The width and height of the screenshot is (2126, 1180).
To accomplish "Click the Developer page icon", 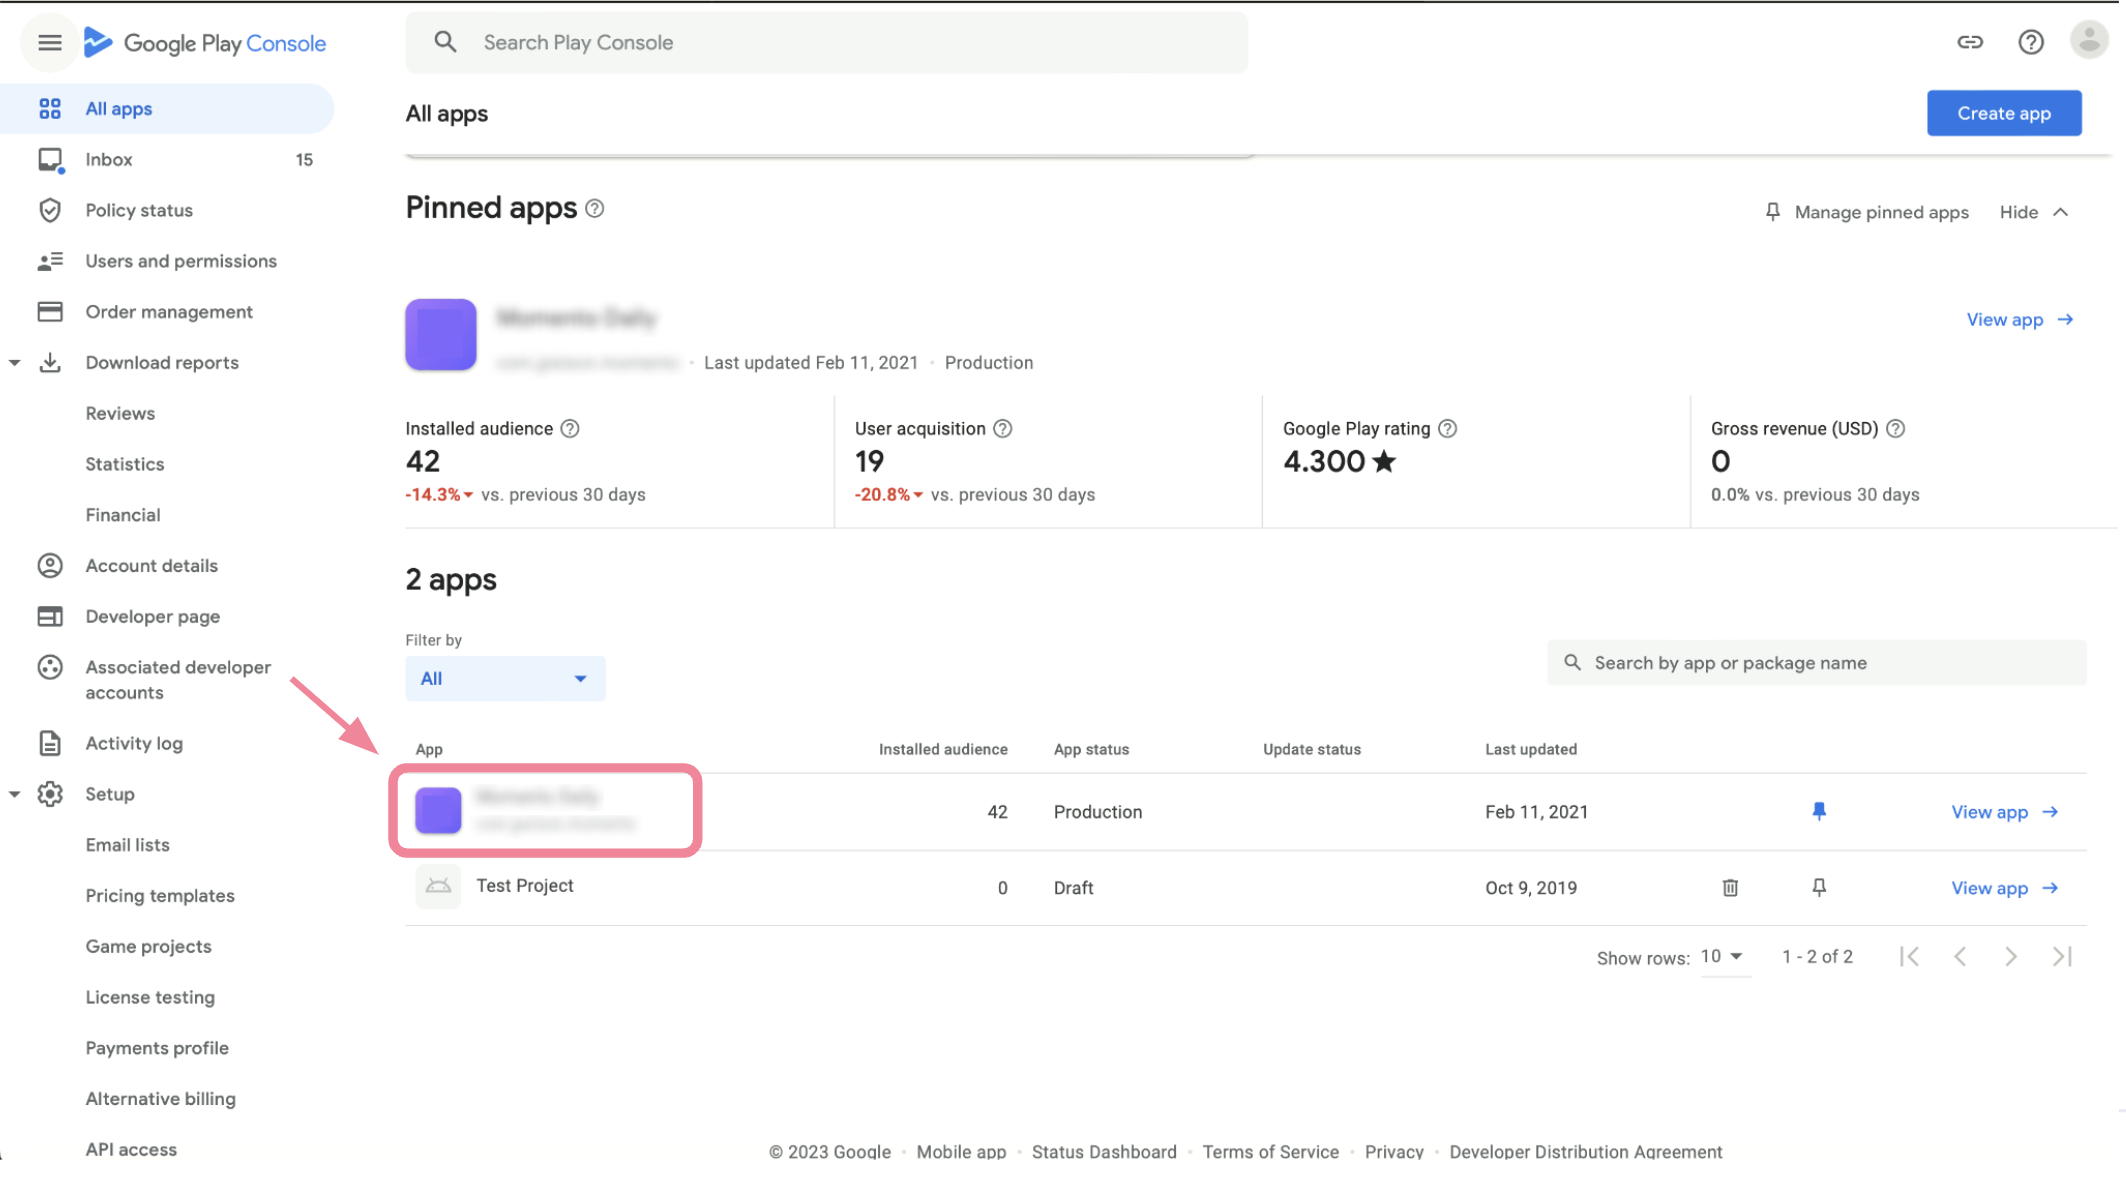I will pos(49,617).
